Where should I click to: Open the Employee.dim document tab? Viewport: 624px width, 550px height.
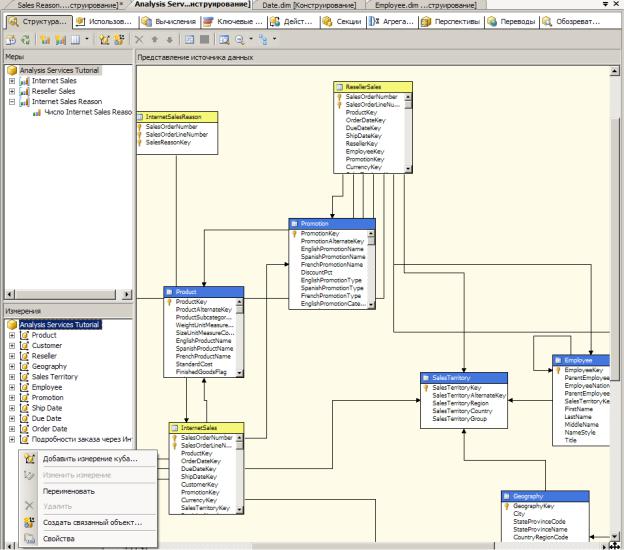(x=425, y=5)
